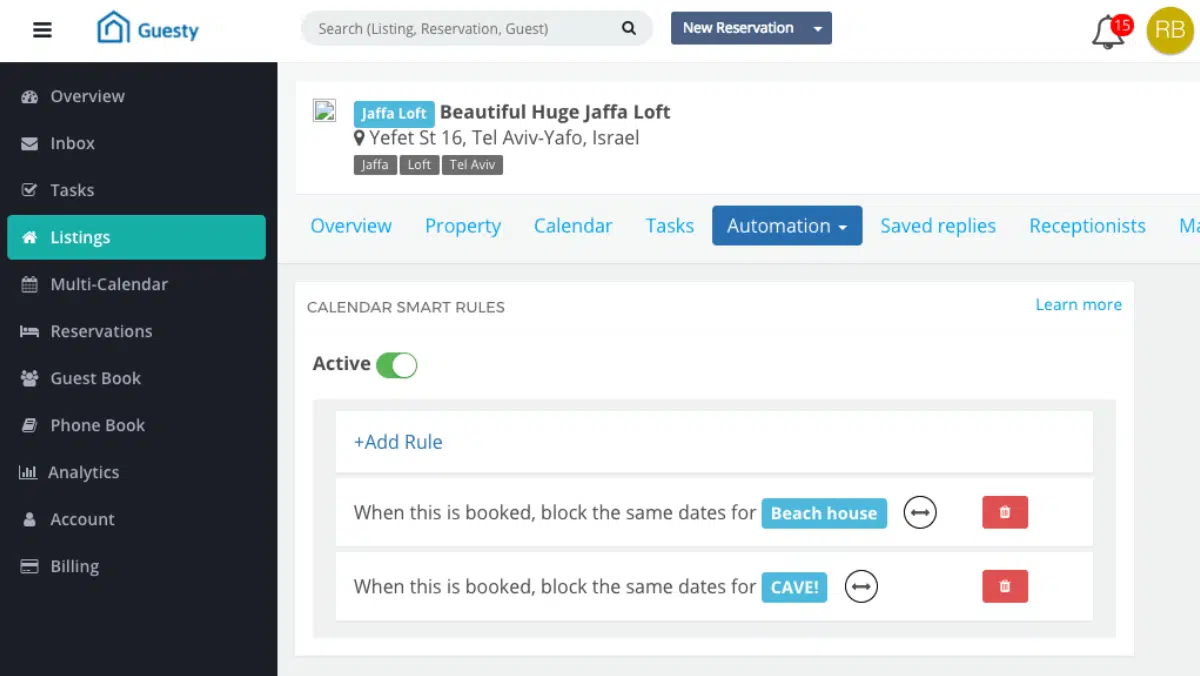Select the Inbox envelope icon
The width and height of the screenshot is (1200, 676).
(29, 143)
